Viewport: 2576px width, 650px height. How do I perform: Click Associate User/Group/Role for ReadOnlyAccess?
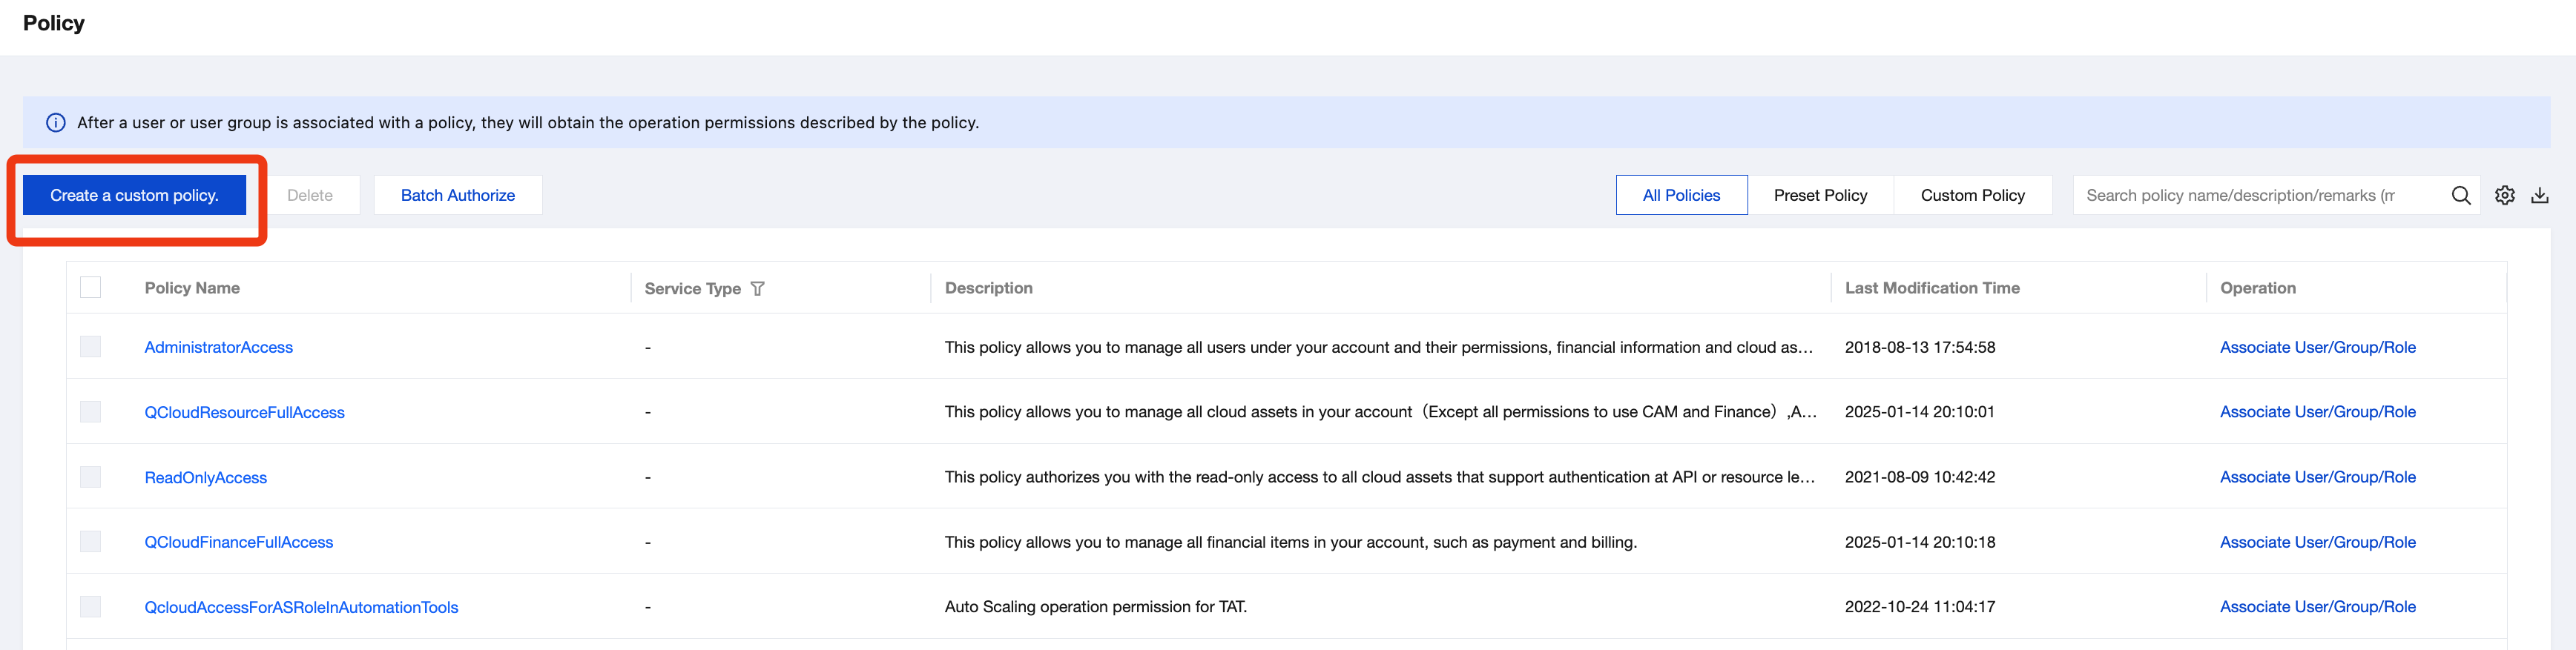(x=2317, y=477)
